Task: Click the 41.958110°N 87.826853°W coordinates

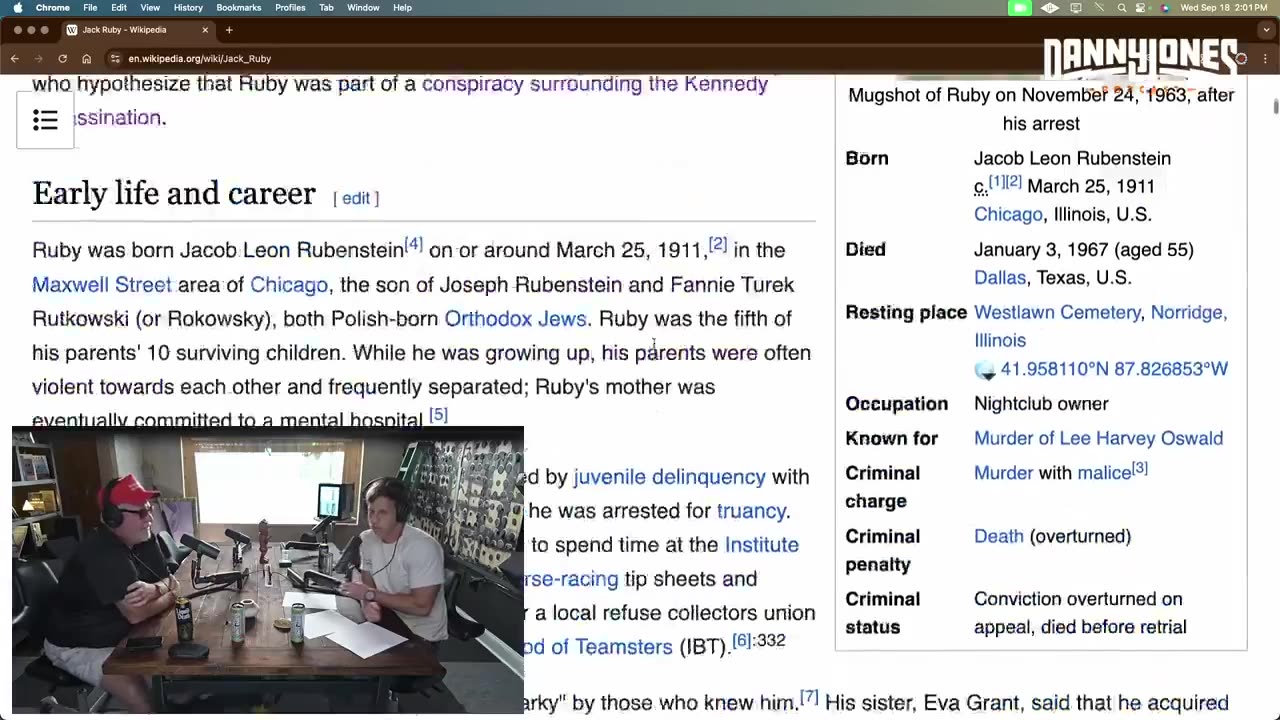Action: click(1114, 369)
